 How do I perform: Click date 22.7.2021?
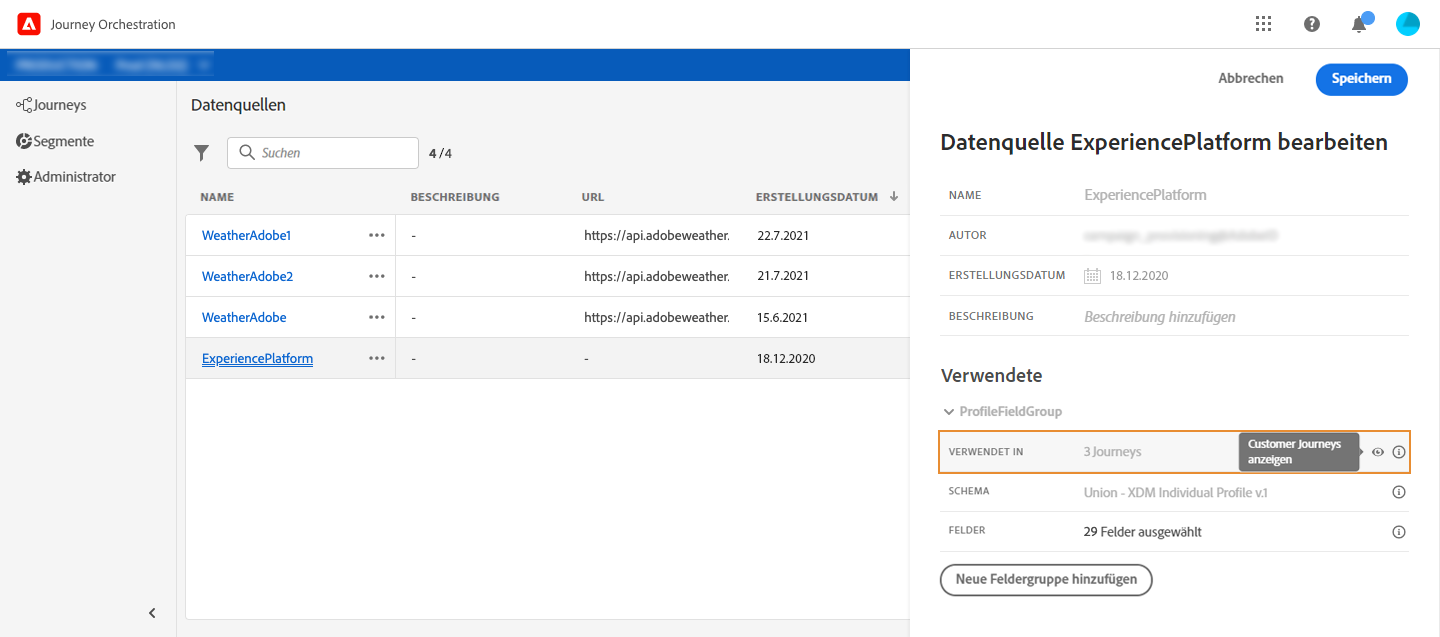[x=783, y=235]
